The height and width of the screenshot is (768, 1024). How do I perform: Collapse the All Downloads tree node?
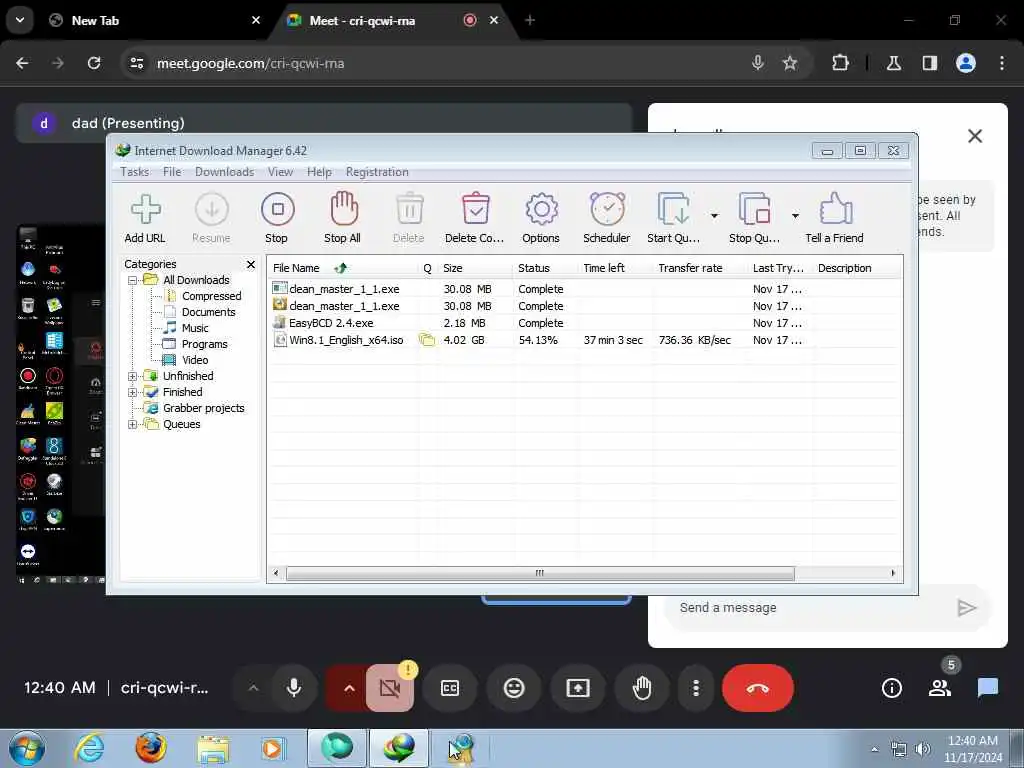tap(133, 280)
